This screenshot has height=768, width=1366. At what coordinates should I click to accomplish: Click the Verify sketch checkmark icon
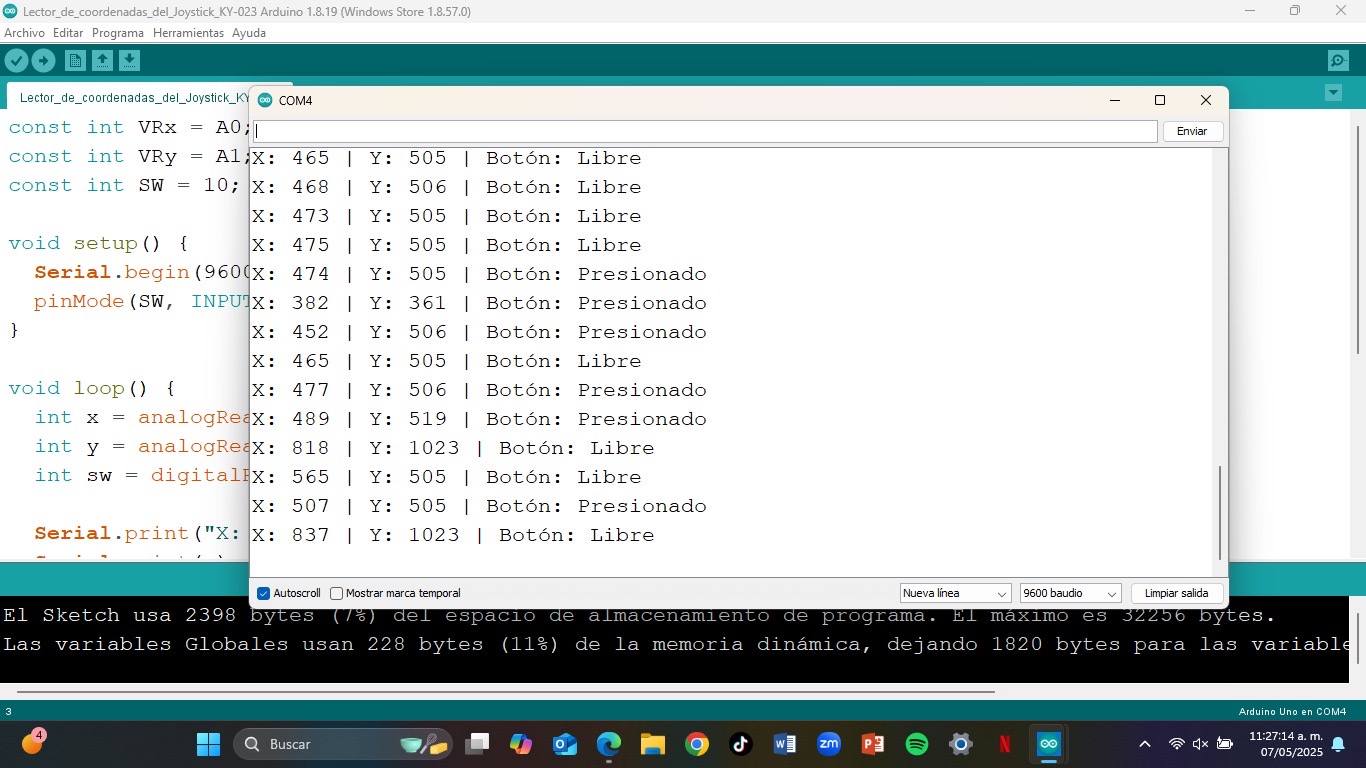(16, 61)
